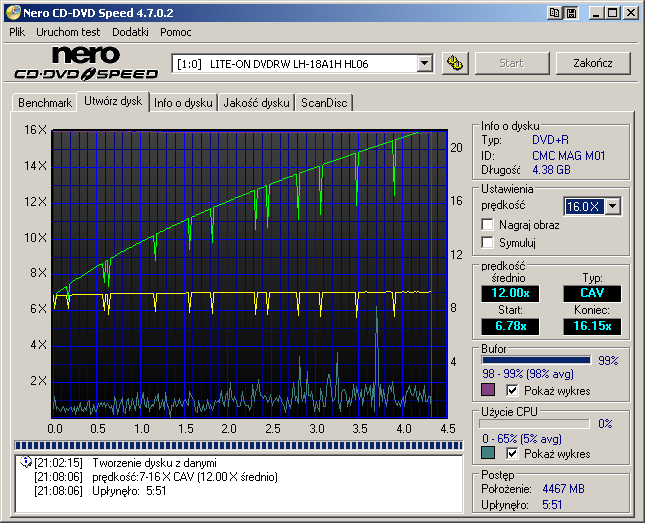Click the Tworzenie dysku z danymi log line
Screen dimensions: 645x523
(125, 463)
